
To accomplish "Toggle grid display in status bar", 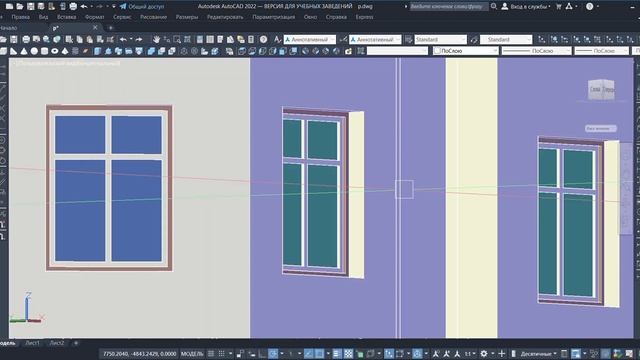I will point(211,354).
